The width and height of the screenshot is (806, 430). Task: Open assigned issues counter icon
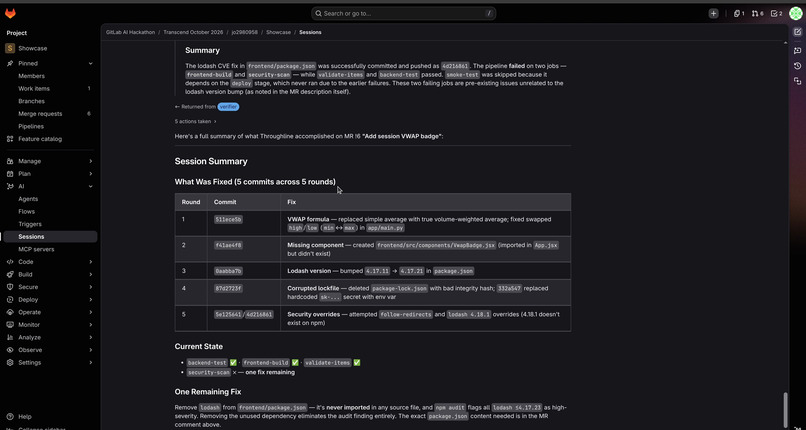(739, 14)
